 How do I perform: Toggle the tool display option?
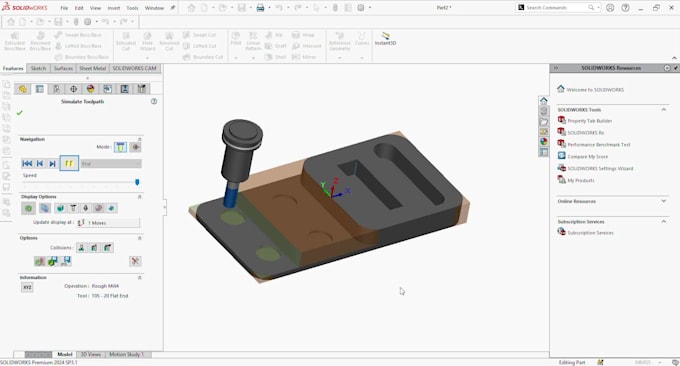[x=73, y=209]
